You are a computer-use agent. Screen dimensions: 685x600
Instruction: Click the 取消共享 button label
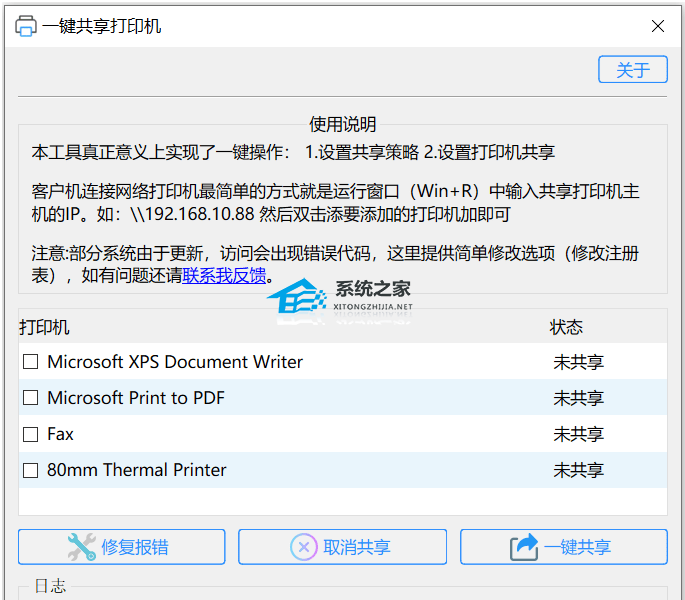pos(357,547)
